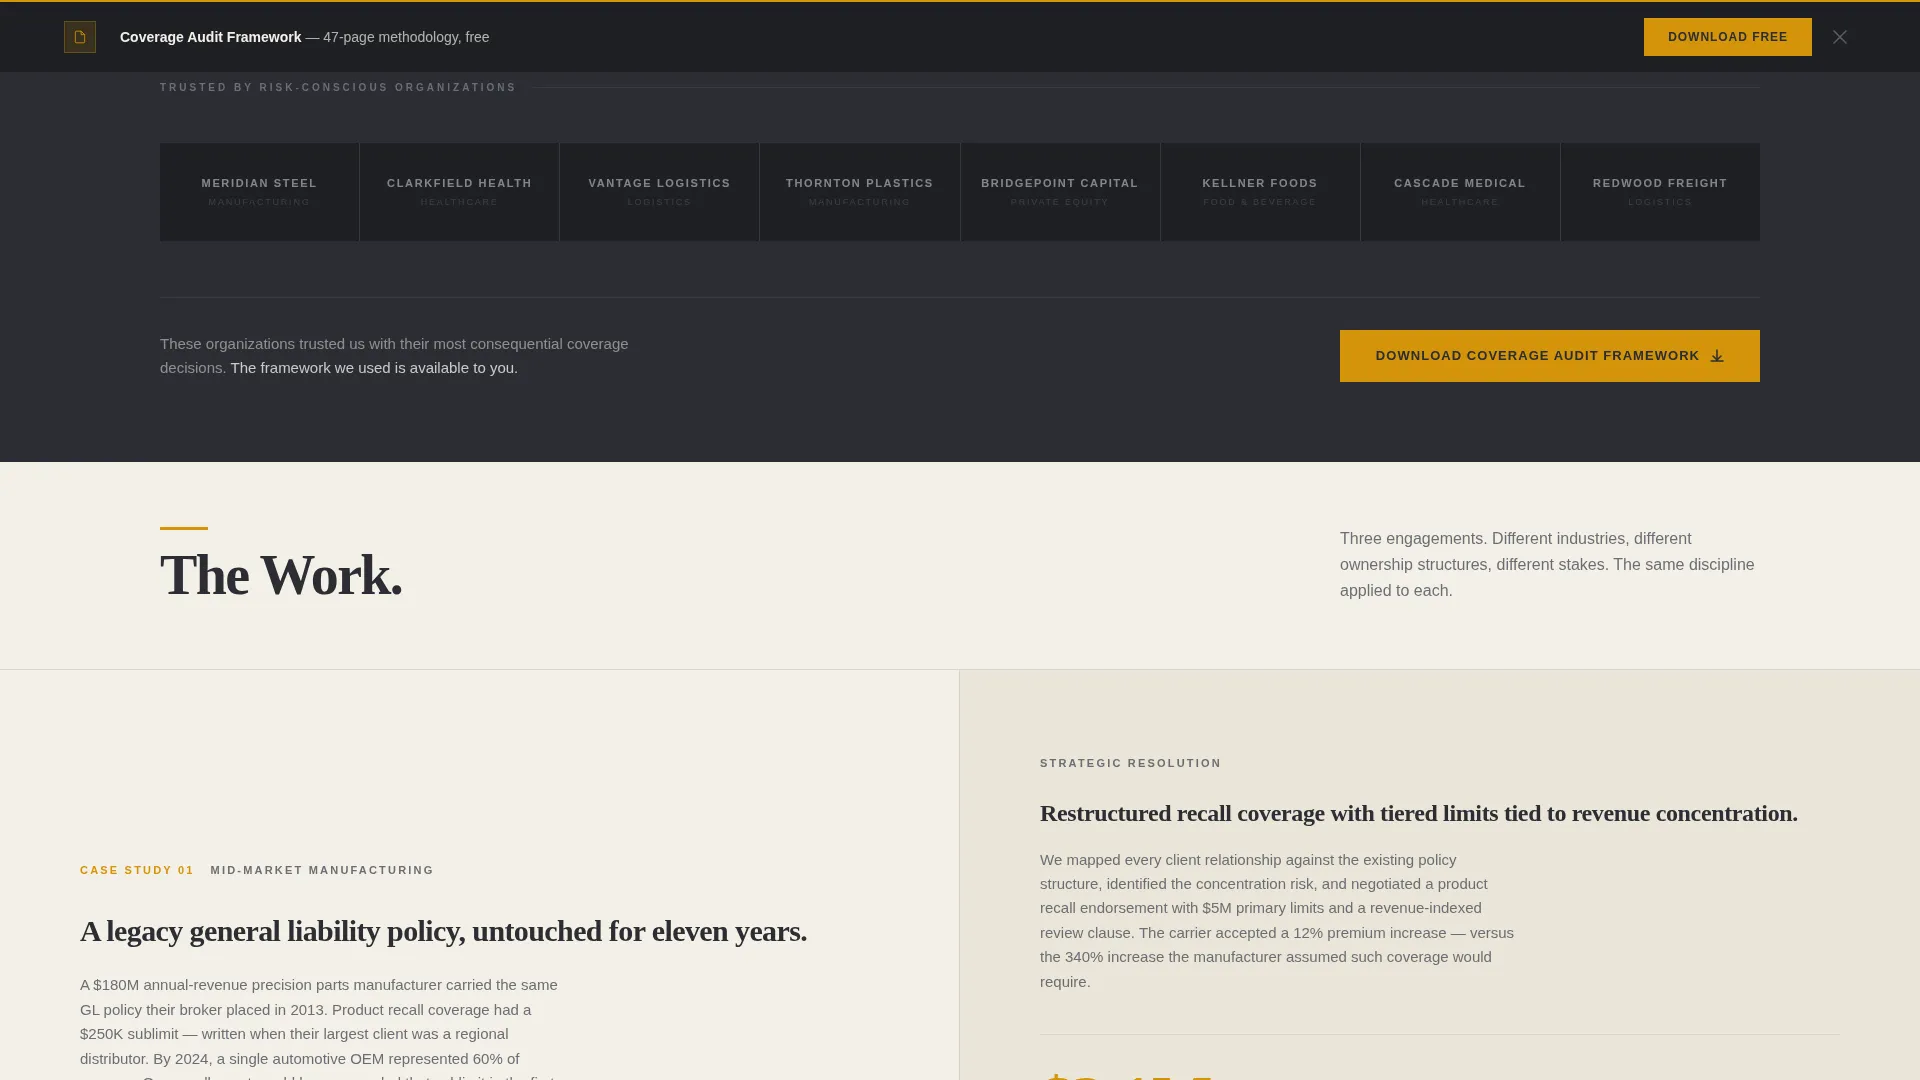This screenshot has width=1920, height=1080.
Task: Select the Clarkfield Health client card
Action: 459,192
